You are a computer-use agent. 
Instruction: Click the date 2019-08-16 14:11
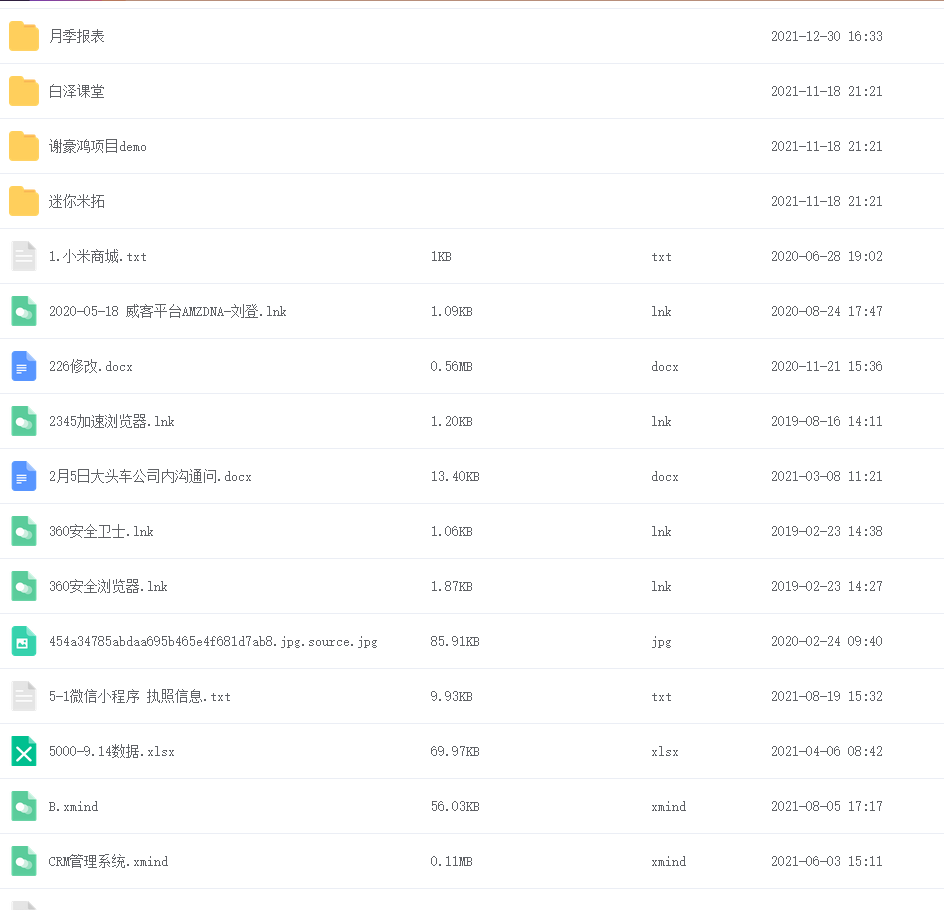point(827,421)
